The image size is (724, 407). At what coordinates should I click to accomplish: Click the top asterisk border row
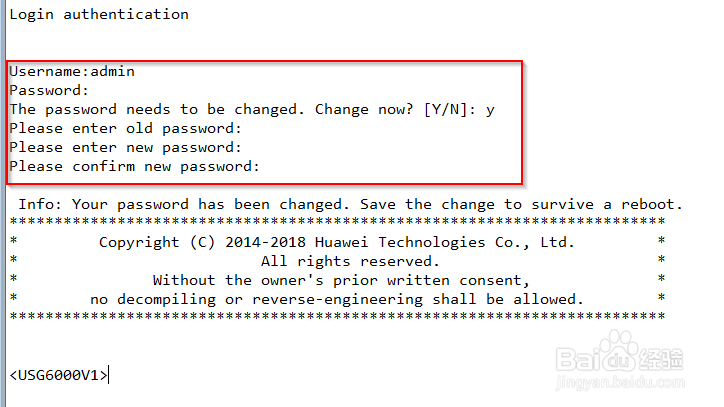(x=337, y=221)
